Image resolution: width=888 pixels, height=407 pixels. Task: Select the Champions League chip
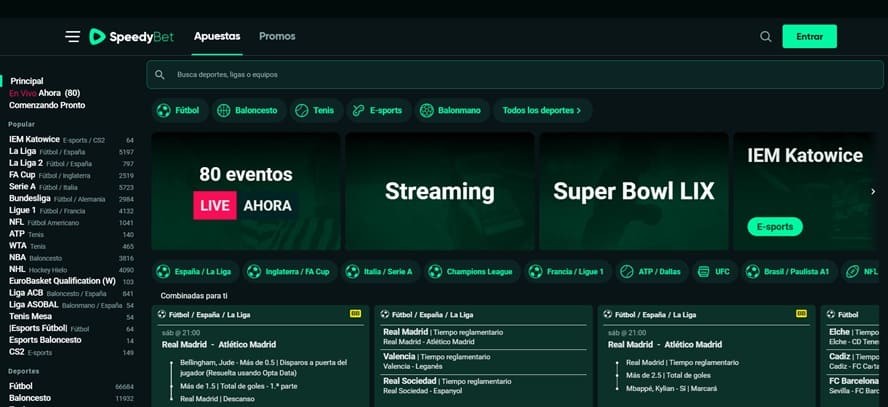point(472,272)
